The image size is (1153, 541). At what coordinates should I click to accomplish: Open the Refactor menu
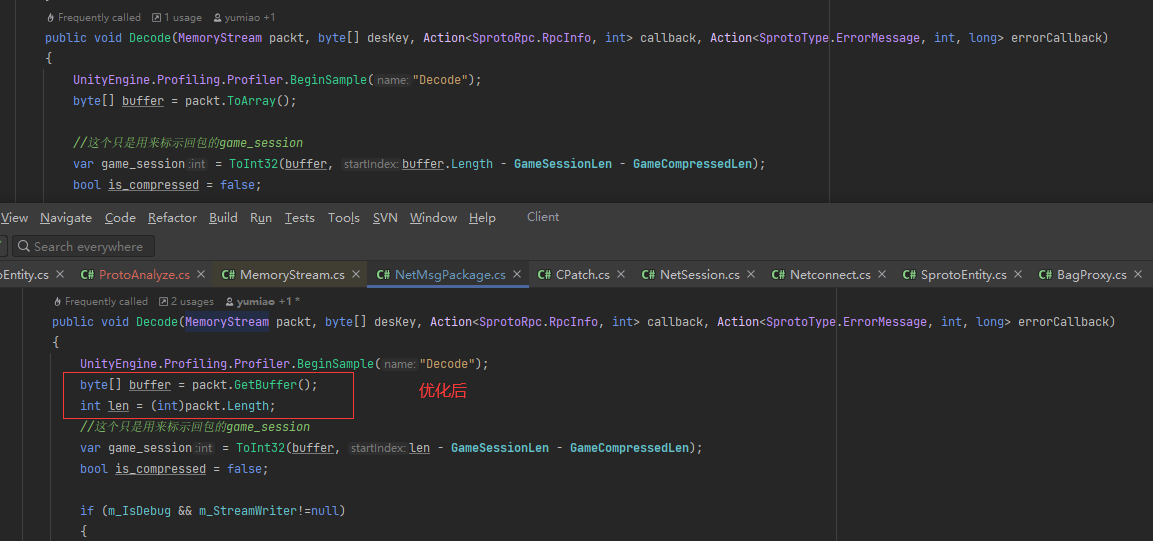(172, 218)
